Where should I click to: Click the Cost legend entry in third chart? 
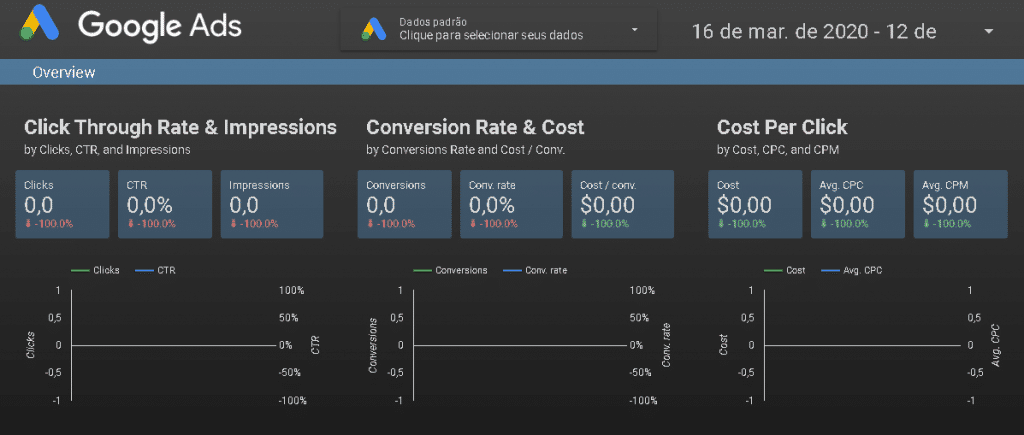pyautogui.click(x=784, y=270)
